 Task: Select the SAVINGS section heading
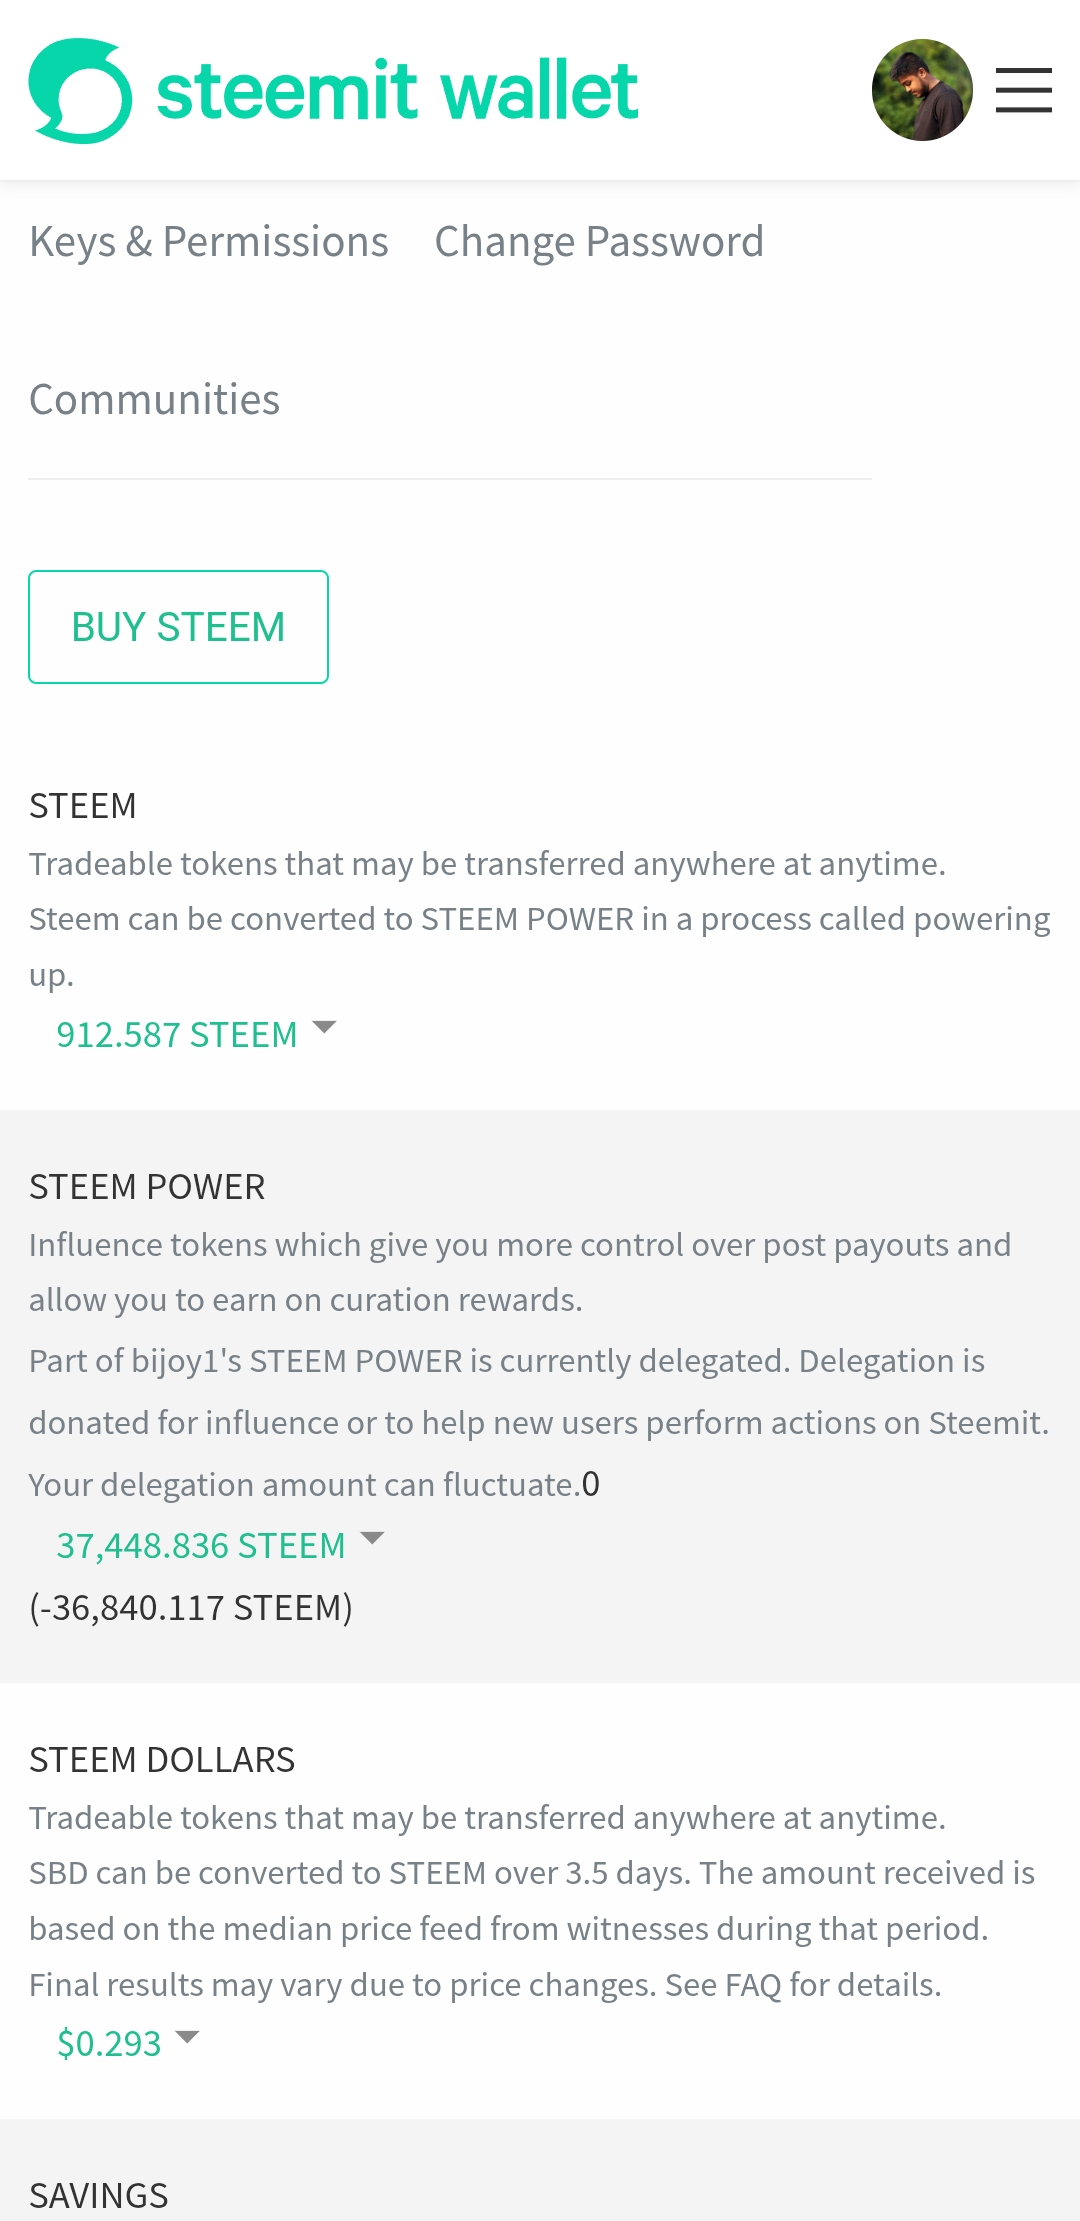pos(99,2196)
